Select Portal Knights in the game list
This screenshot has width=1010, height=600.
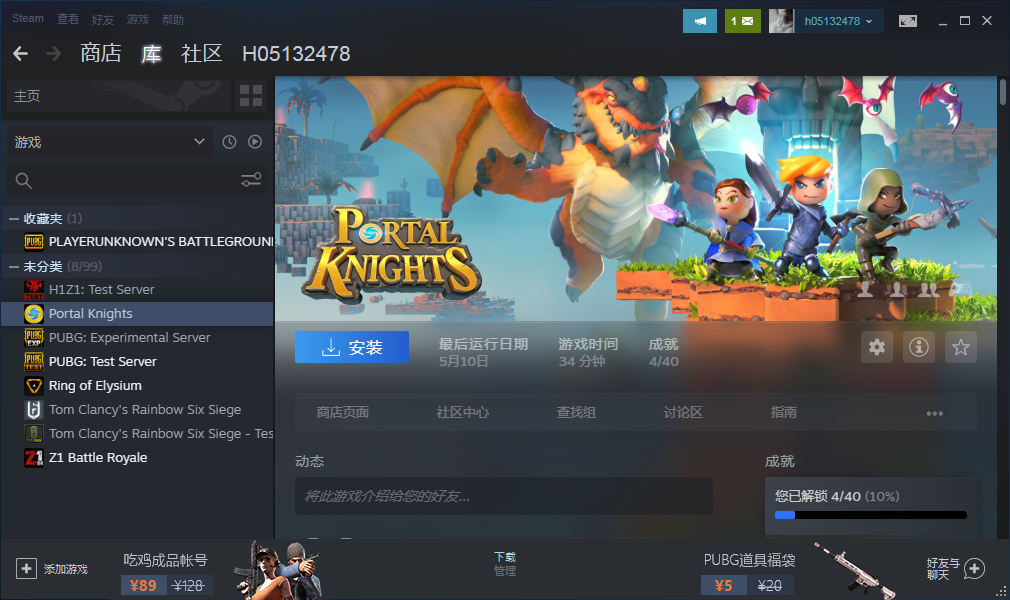137,314
